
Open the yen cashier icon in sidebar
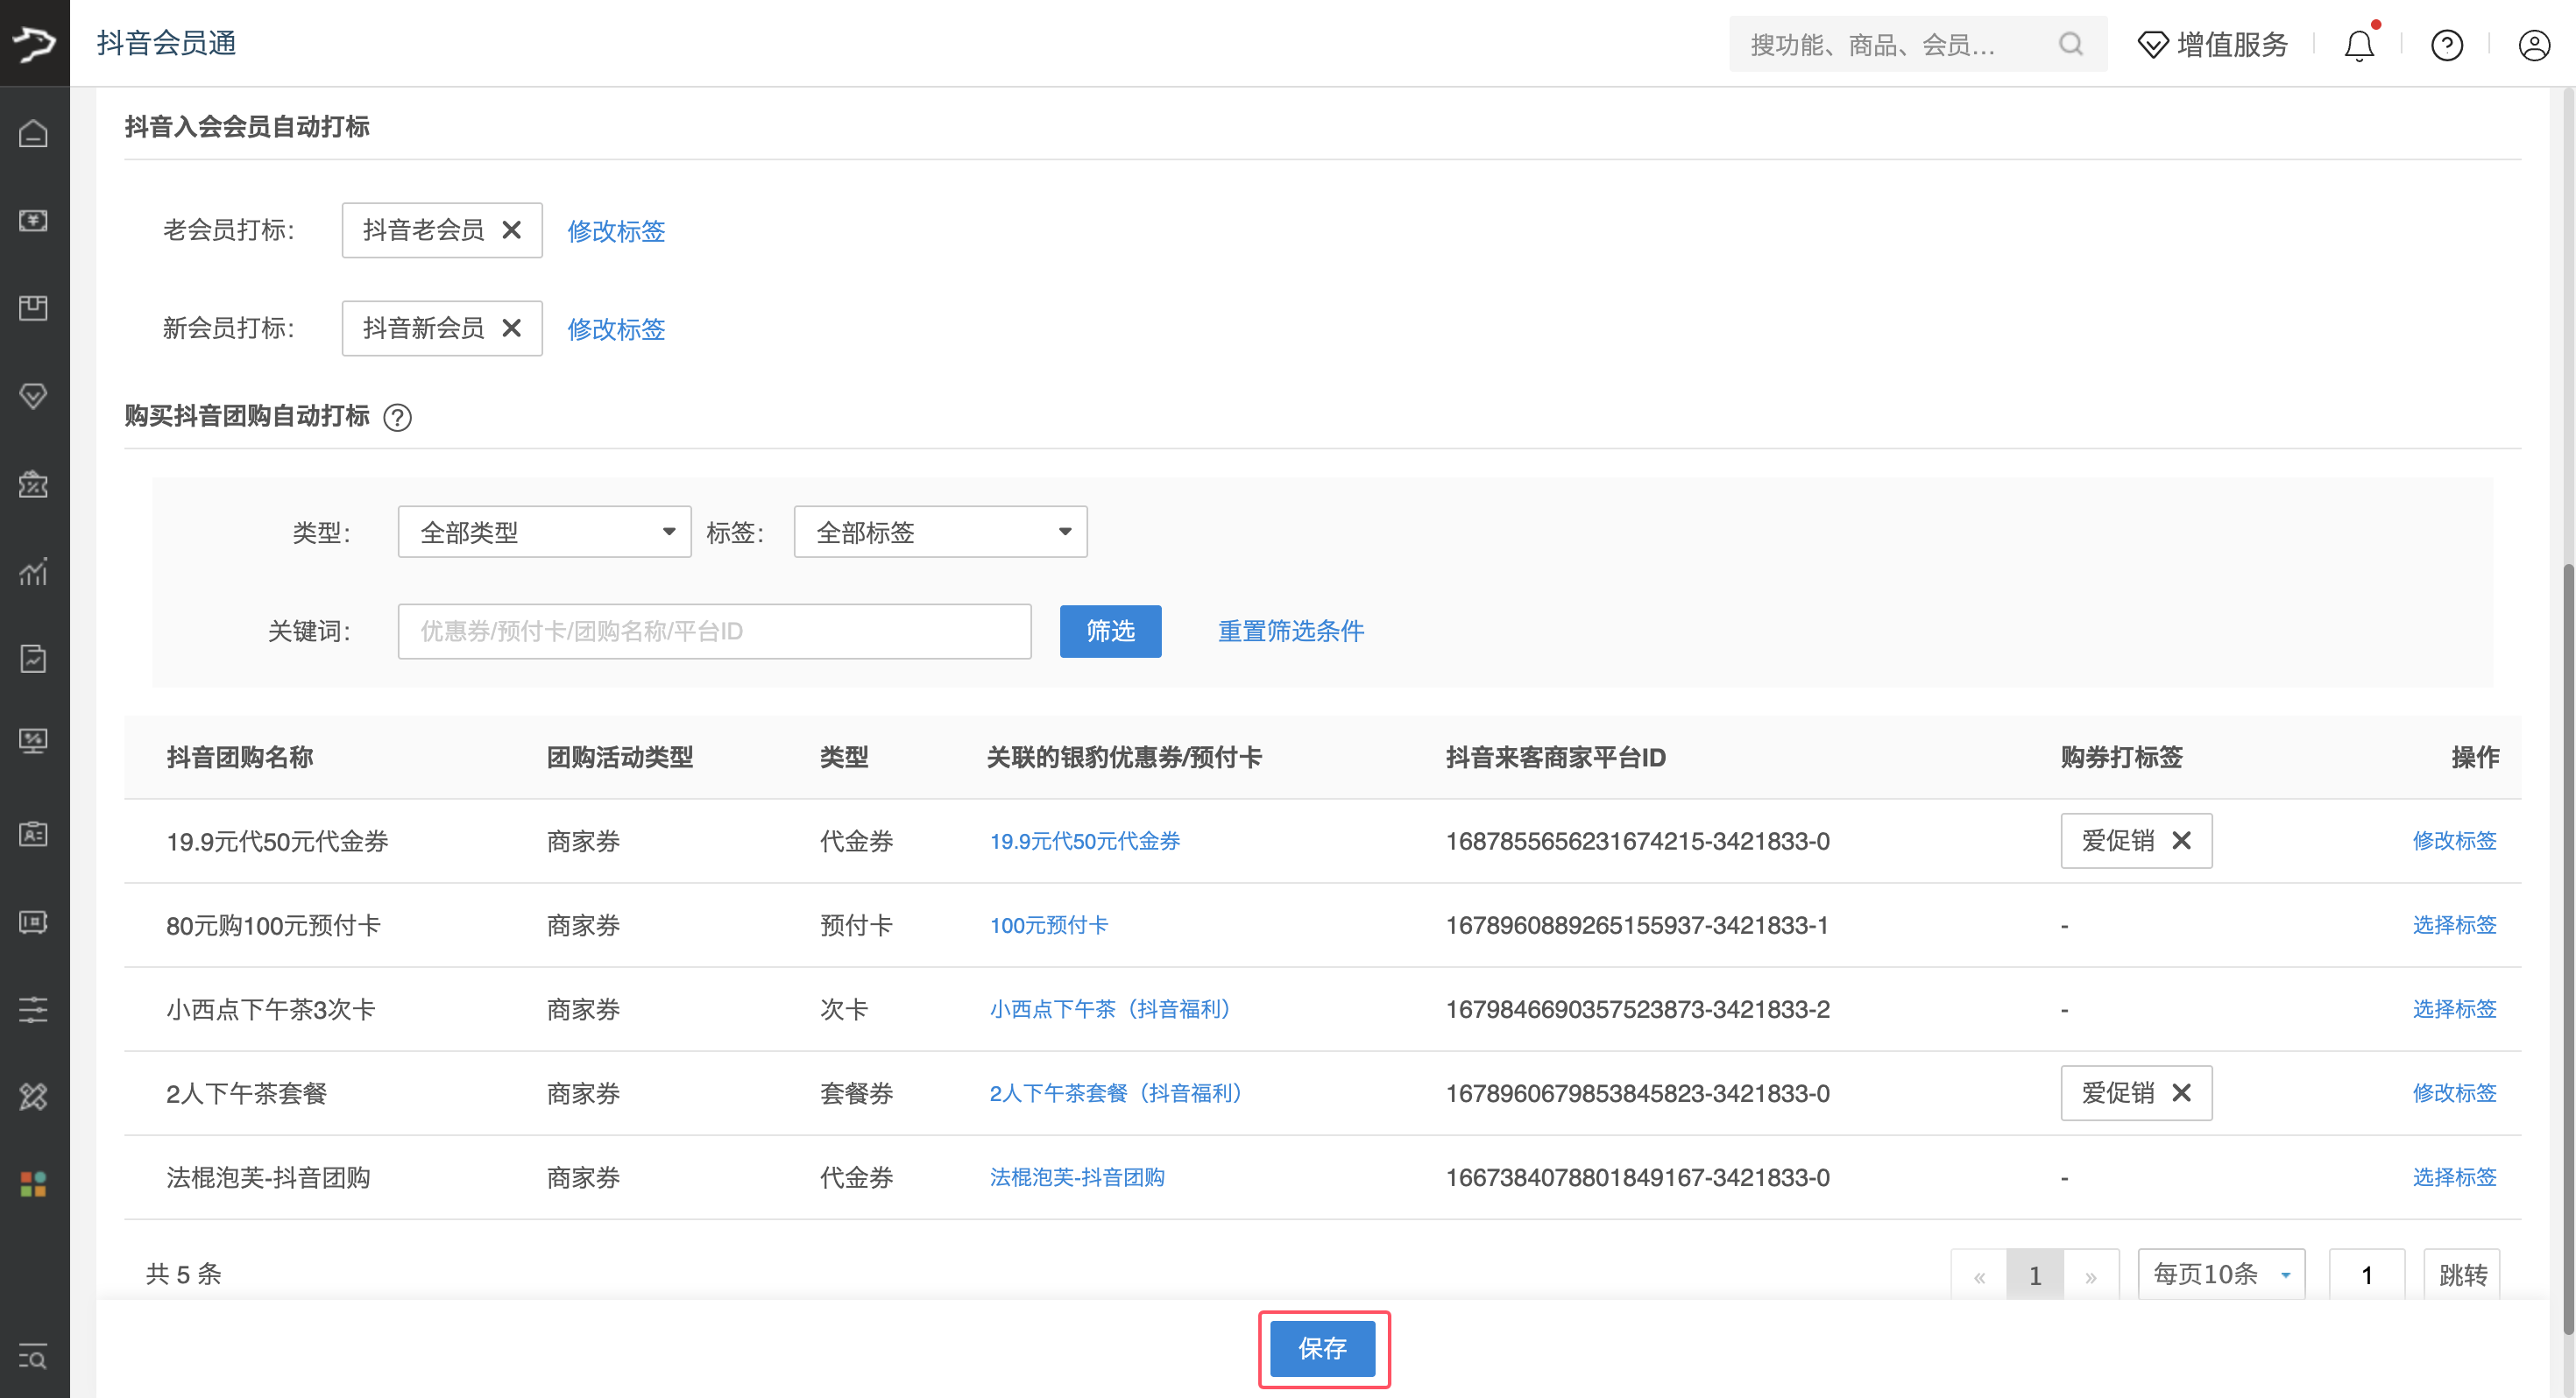point(33,220)
